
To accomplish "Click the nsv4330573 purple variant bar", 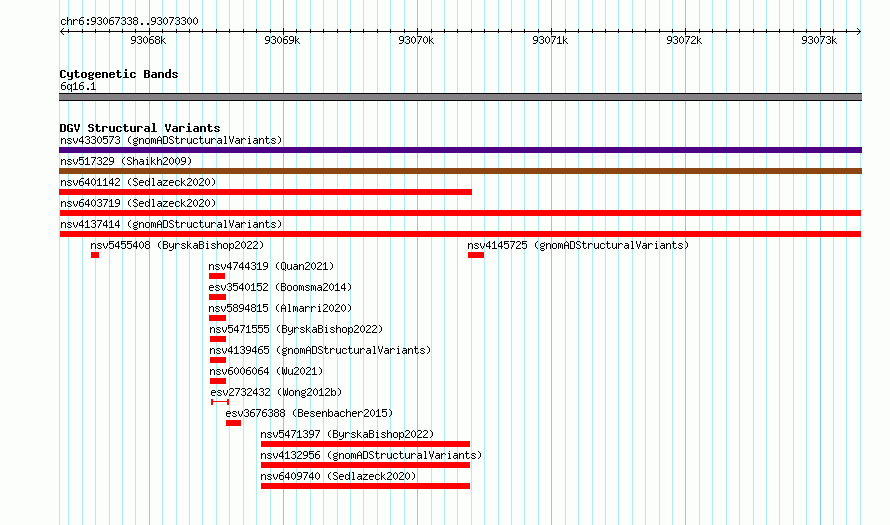I will click(460, 150).
